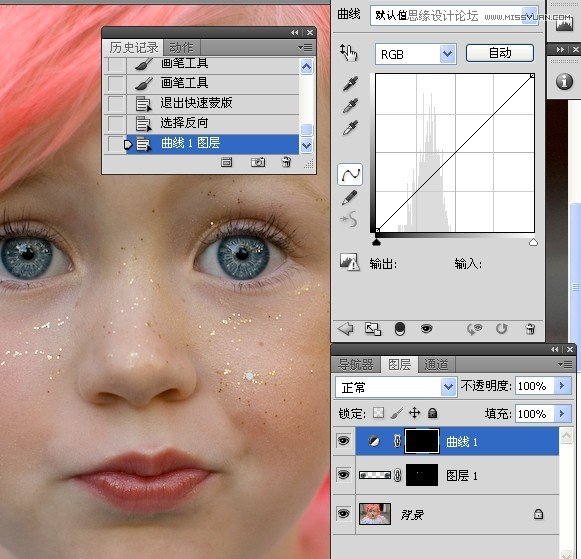
Task: Create new snapshot camera icon
Action: coord(258,162)
